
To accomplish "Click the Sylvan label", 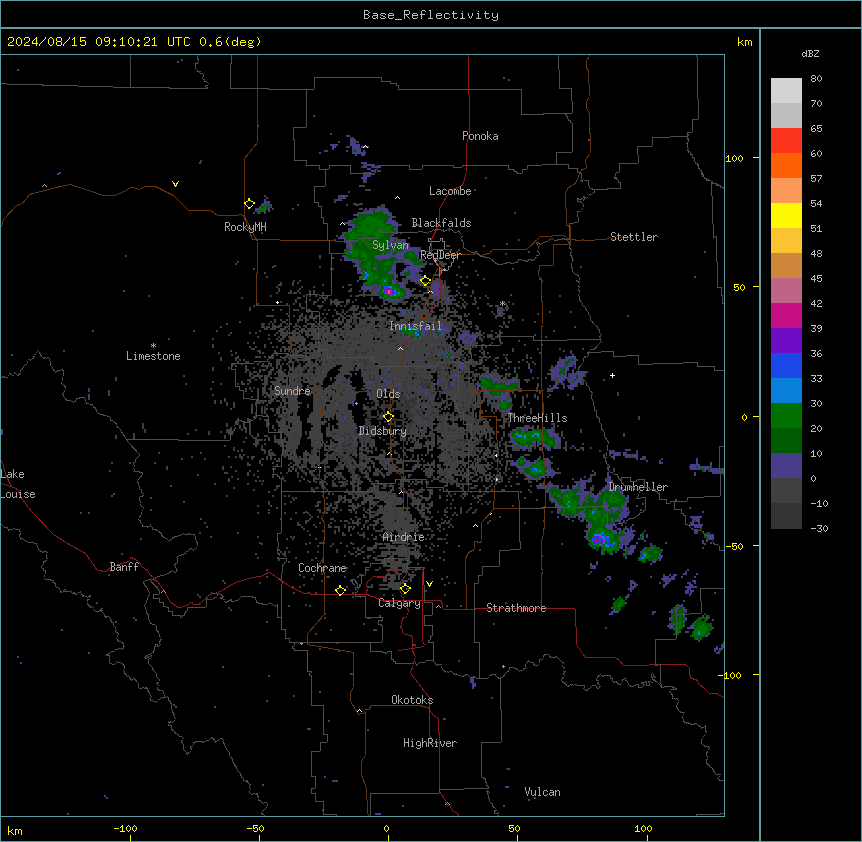I will tap(390, 245).
